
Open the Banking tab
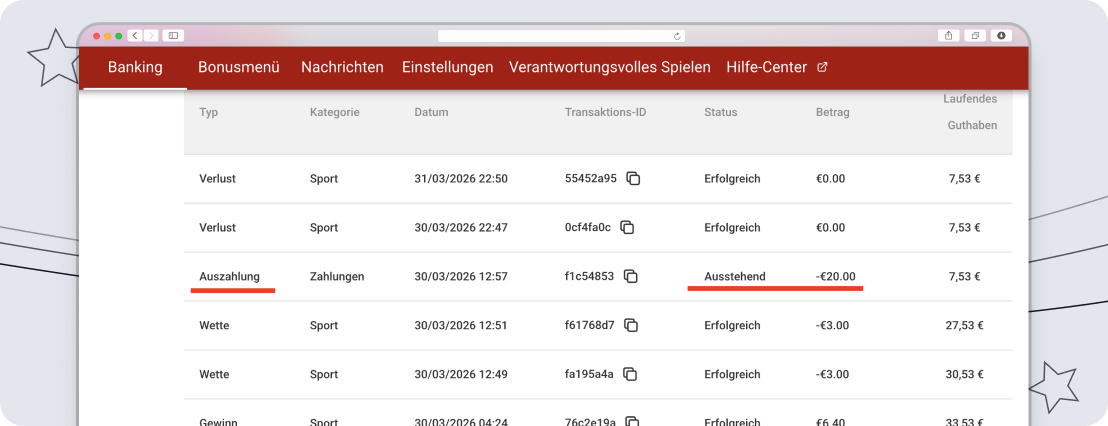coord(135,67)
